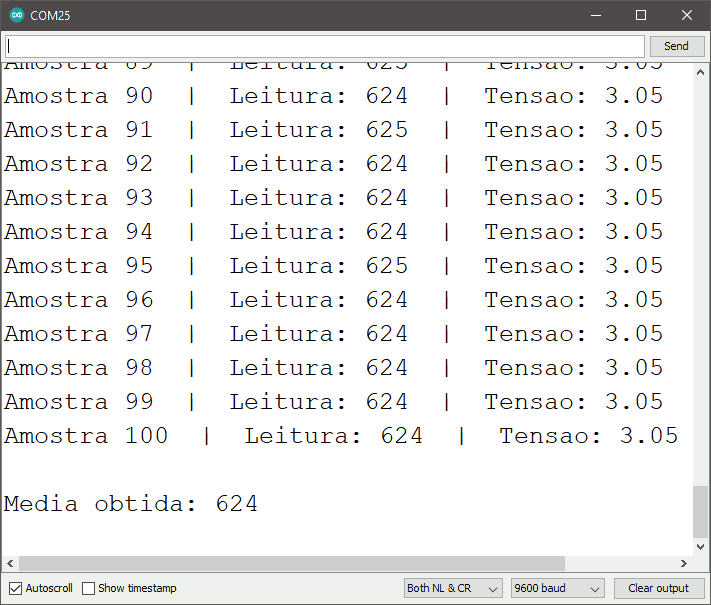Click the 'Amostra 97' output row
Image resolution: width=711 pixels, height=605 pixels.
tap(333, 333)
